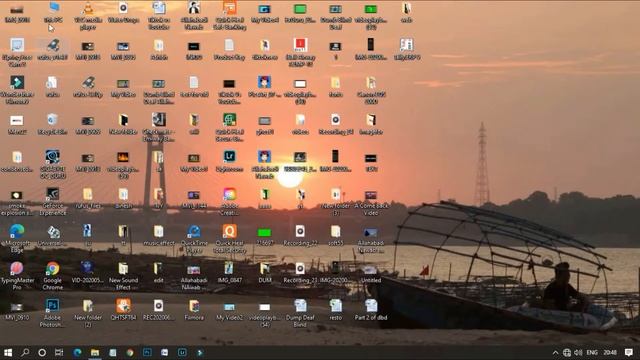Screen dimensions: 640x360
Task: Change the ENG input language
Action: (592, 353)
